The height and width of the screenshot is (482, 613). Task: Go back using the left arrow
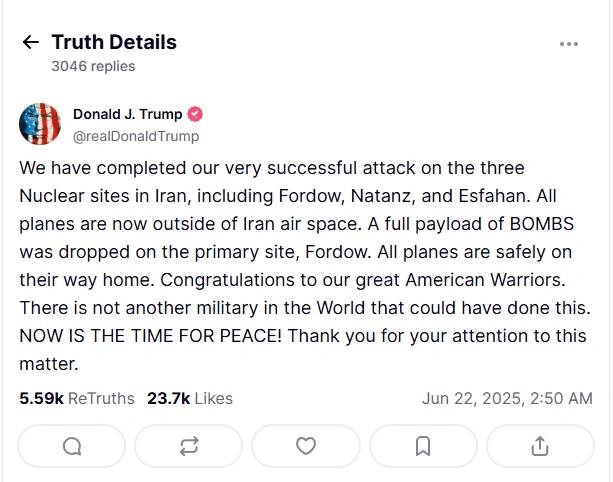(x=31, y=43)
